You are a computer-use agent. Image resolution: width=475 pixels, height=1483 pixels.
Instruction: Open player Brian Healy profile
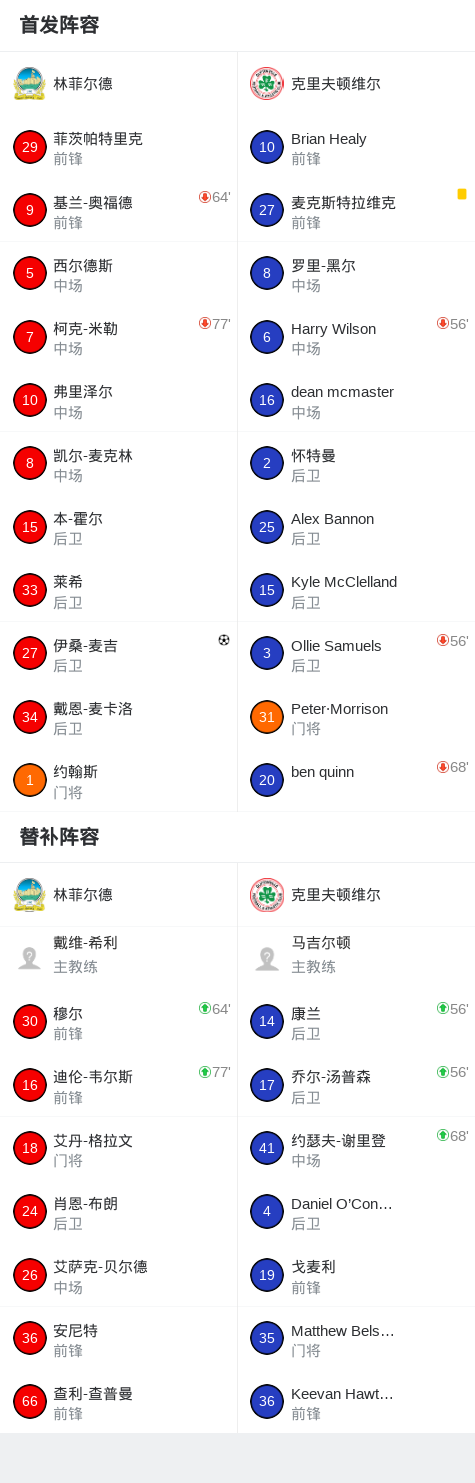click(356, 147)
